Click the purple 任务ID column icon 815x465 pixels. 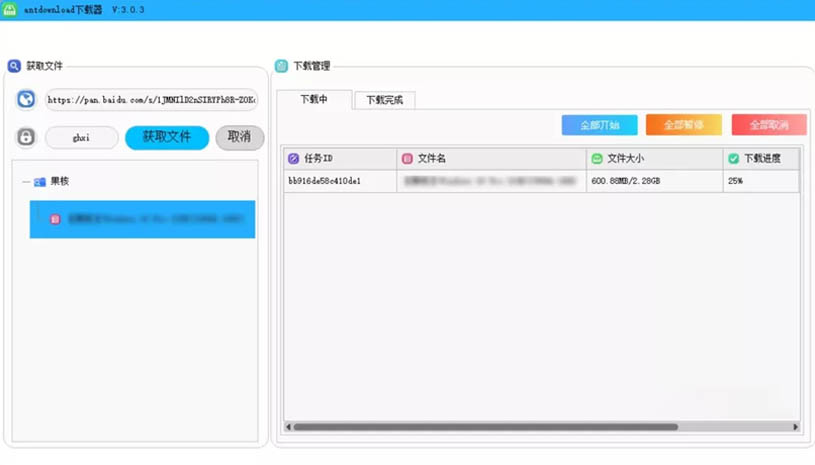pos(293,159)
